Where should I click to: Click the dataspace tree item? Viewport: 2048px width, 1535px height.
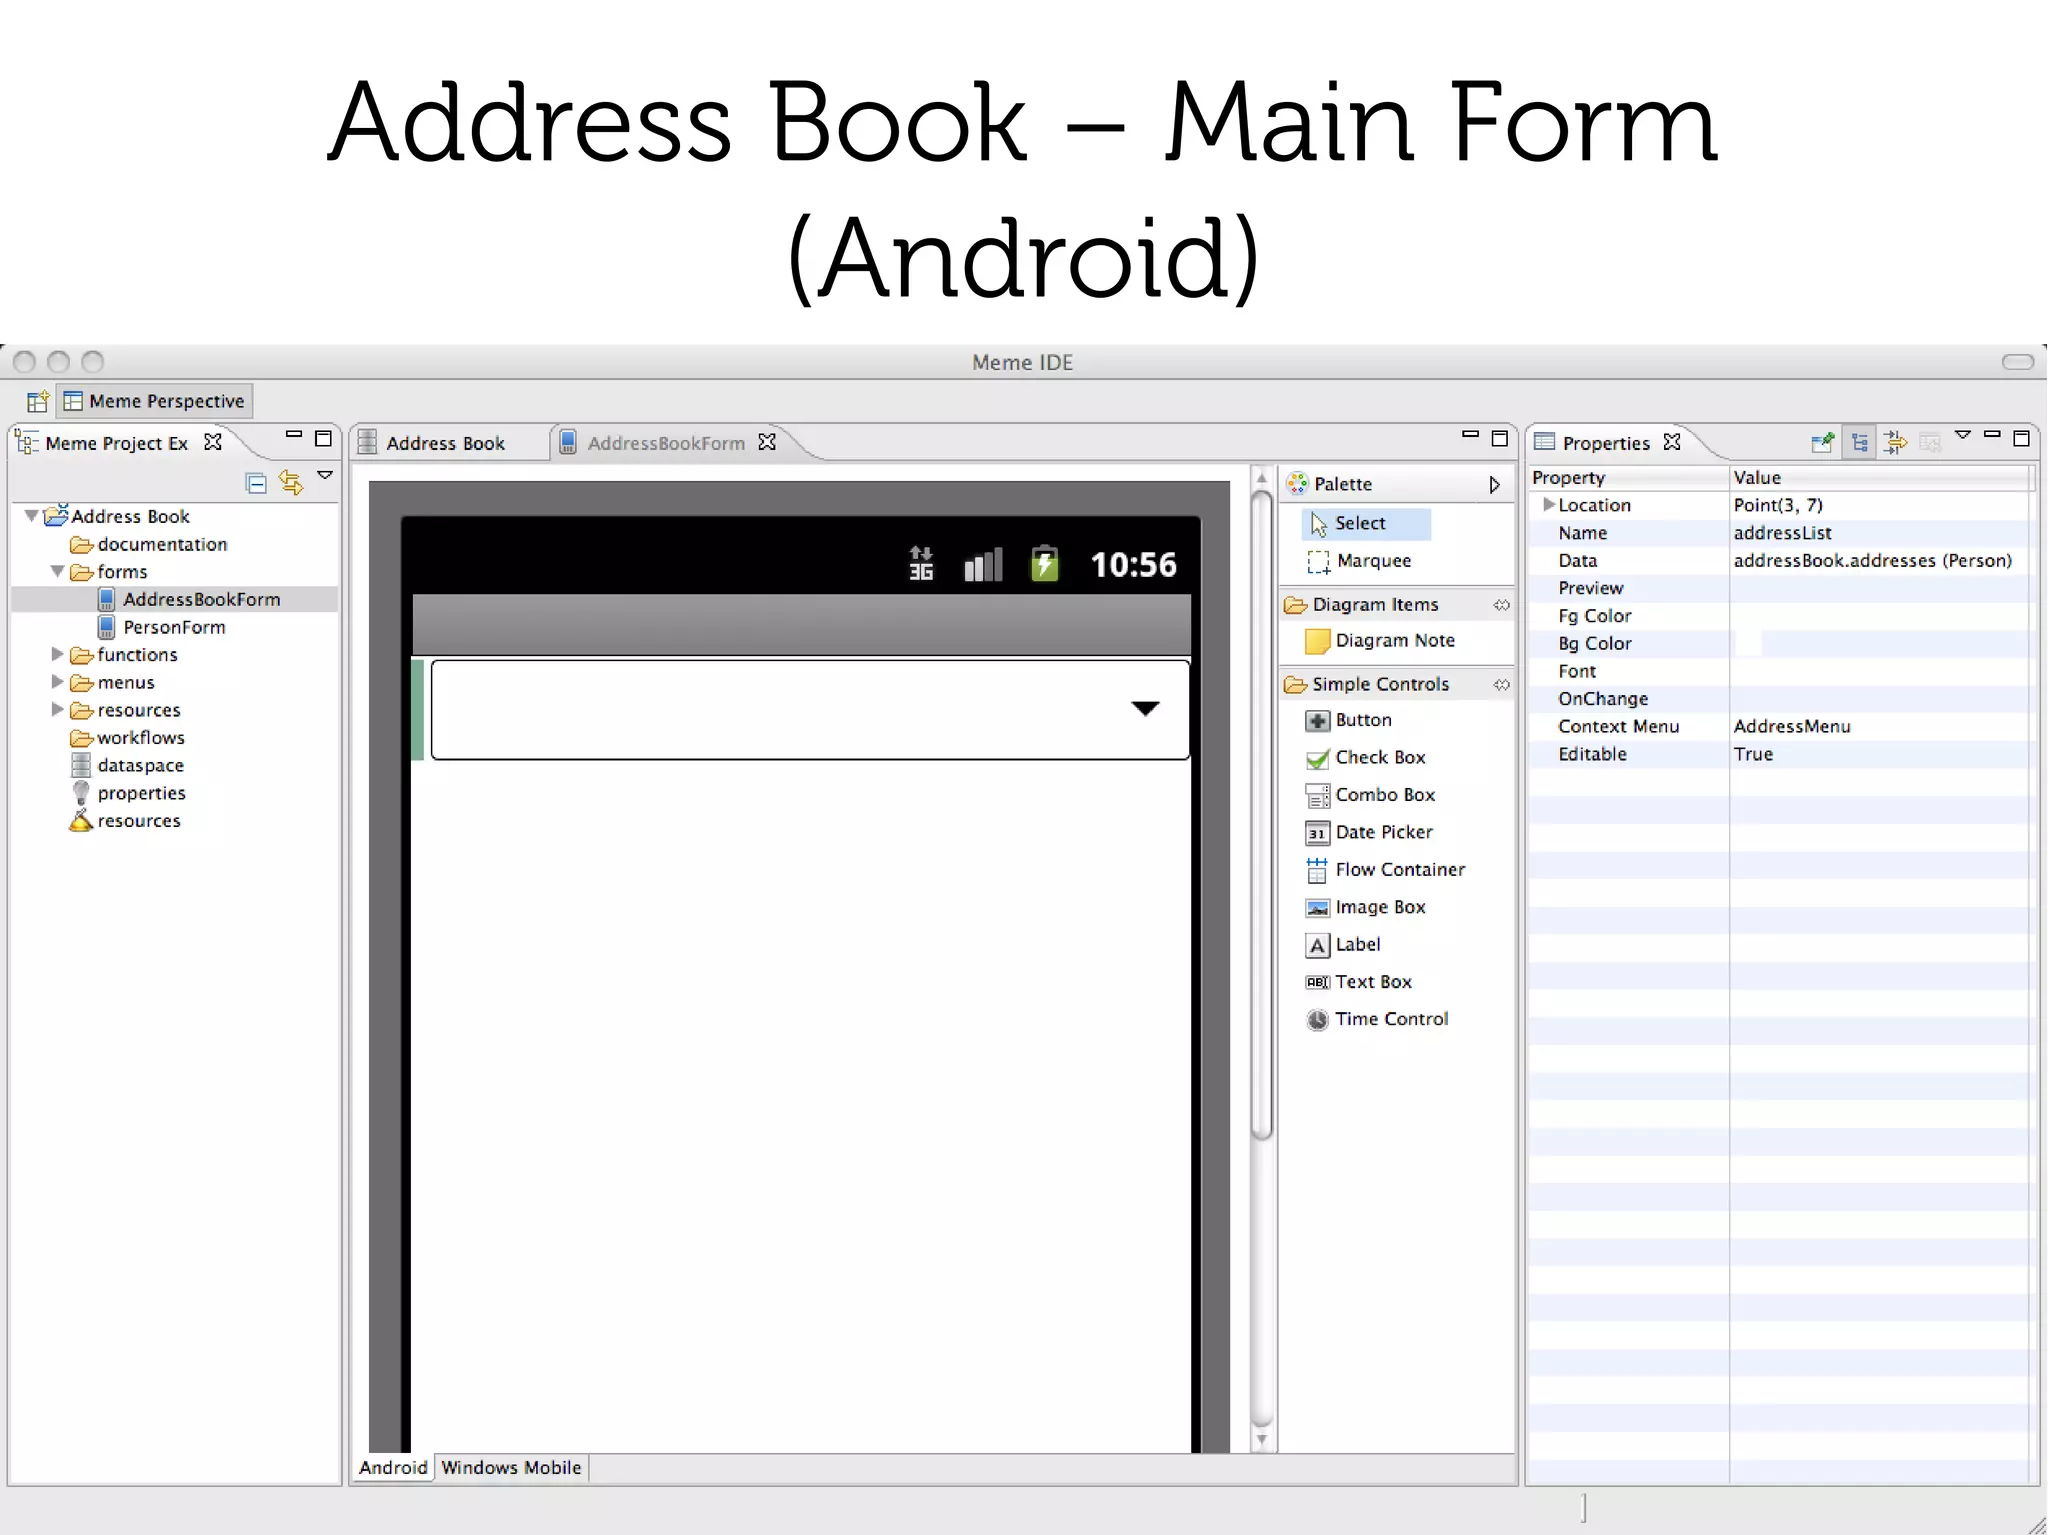click(127, 765)
